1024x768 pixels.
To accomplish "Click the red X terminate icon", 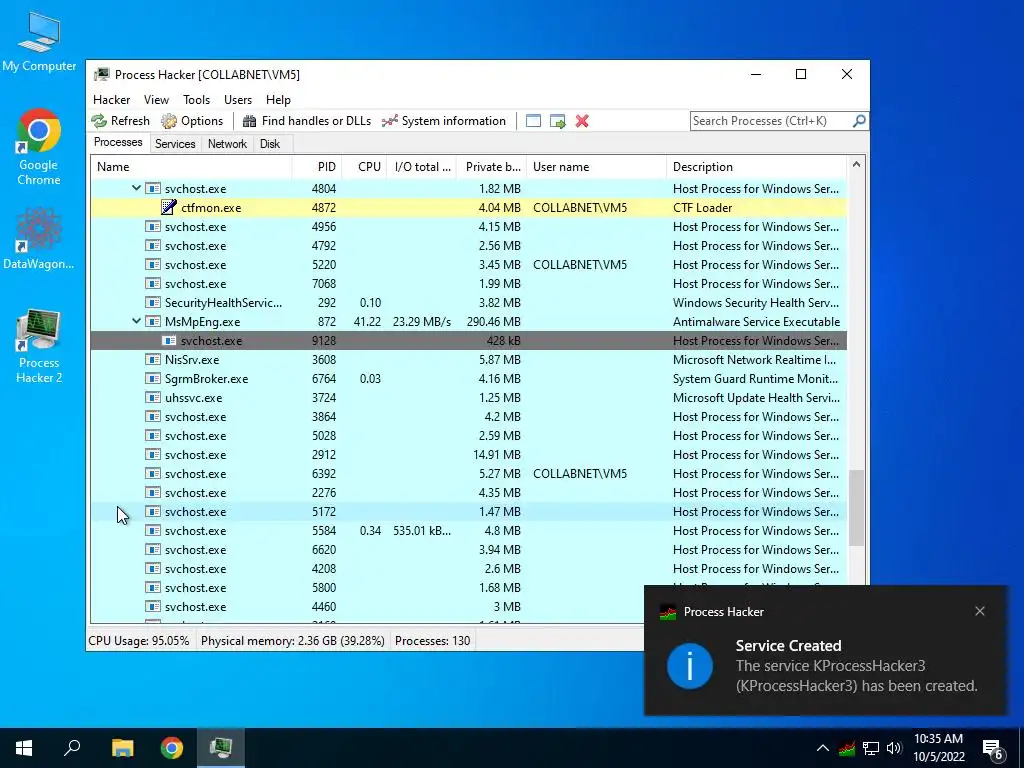I will pos(582,121).
